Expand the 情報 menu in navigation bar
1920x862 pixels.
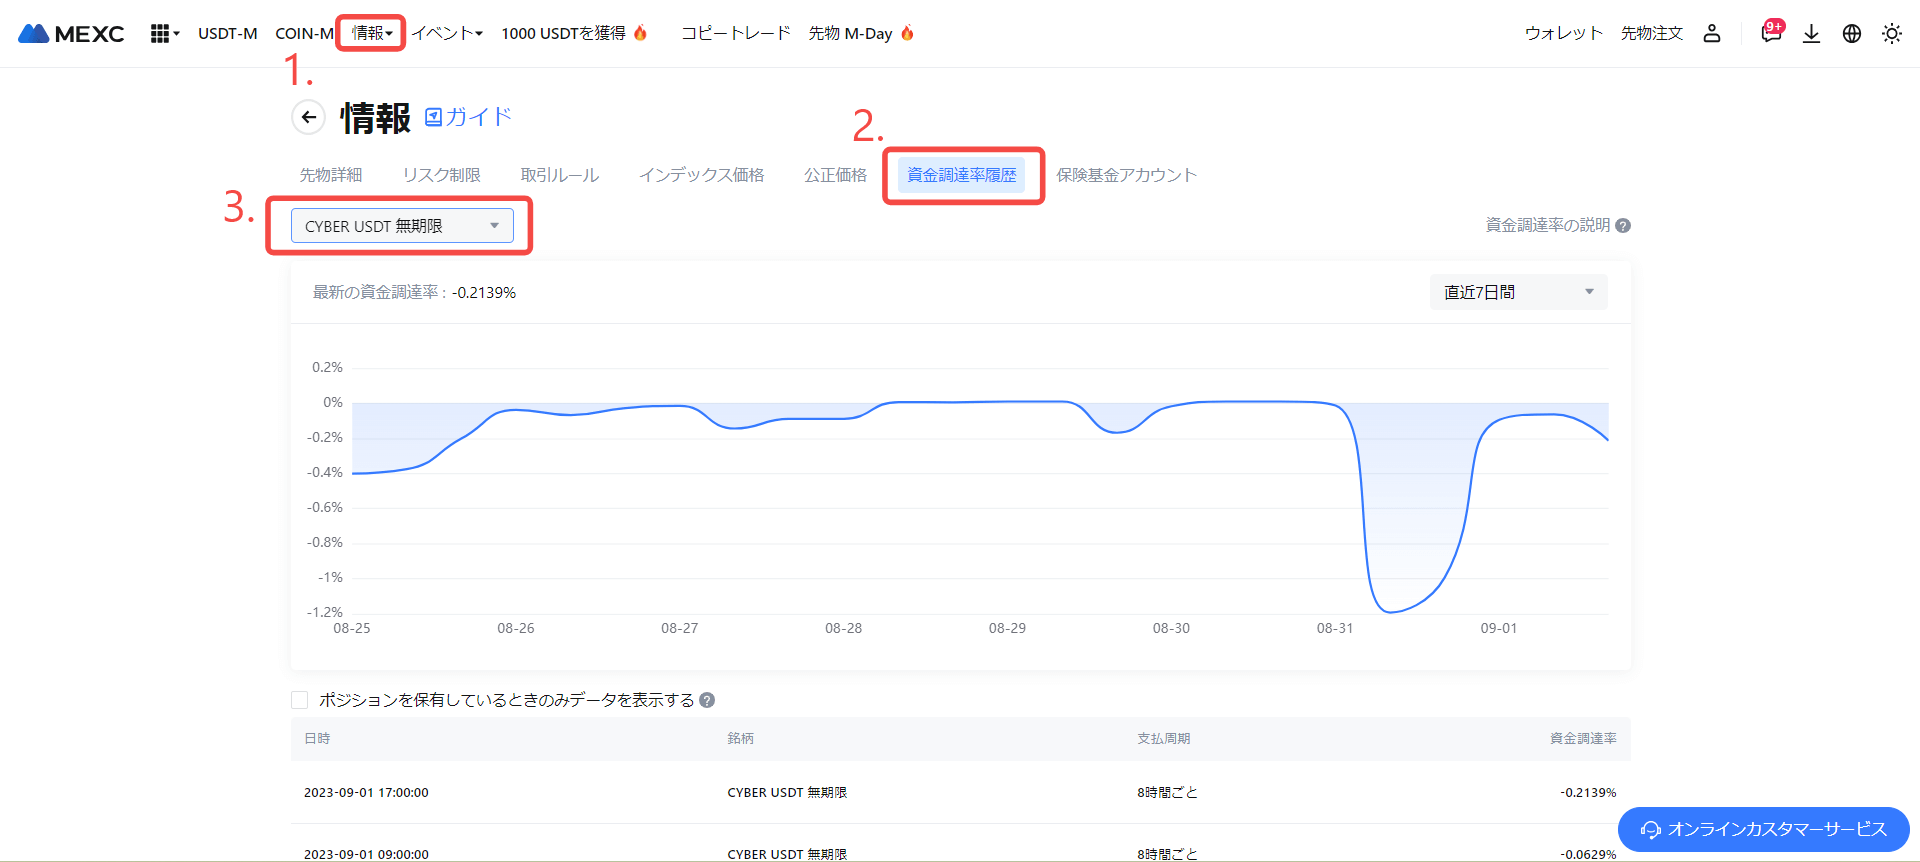(371, 34)
